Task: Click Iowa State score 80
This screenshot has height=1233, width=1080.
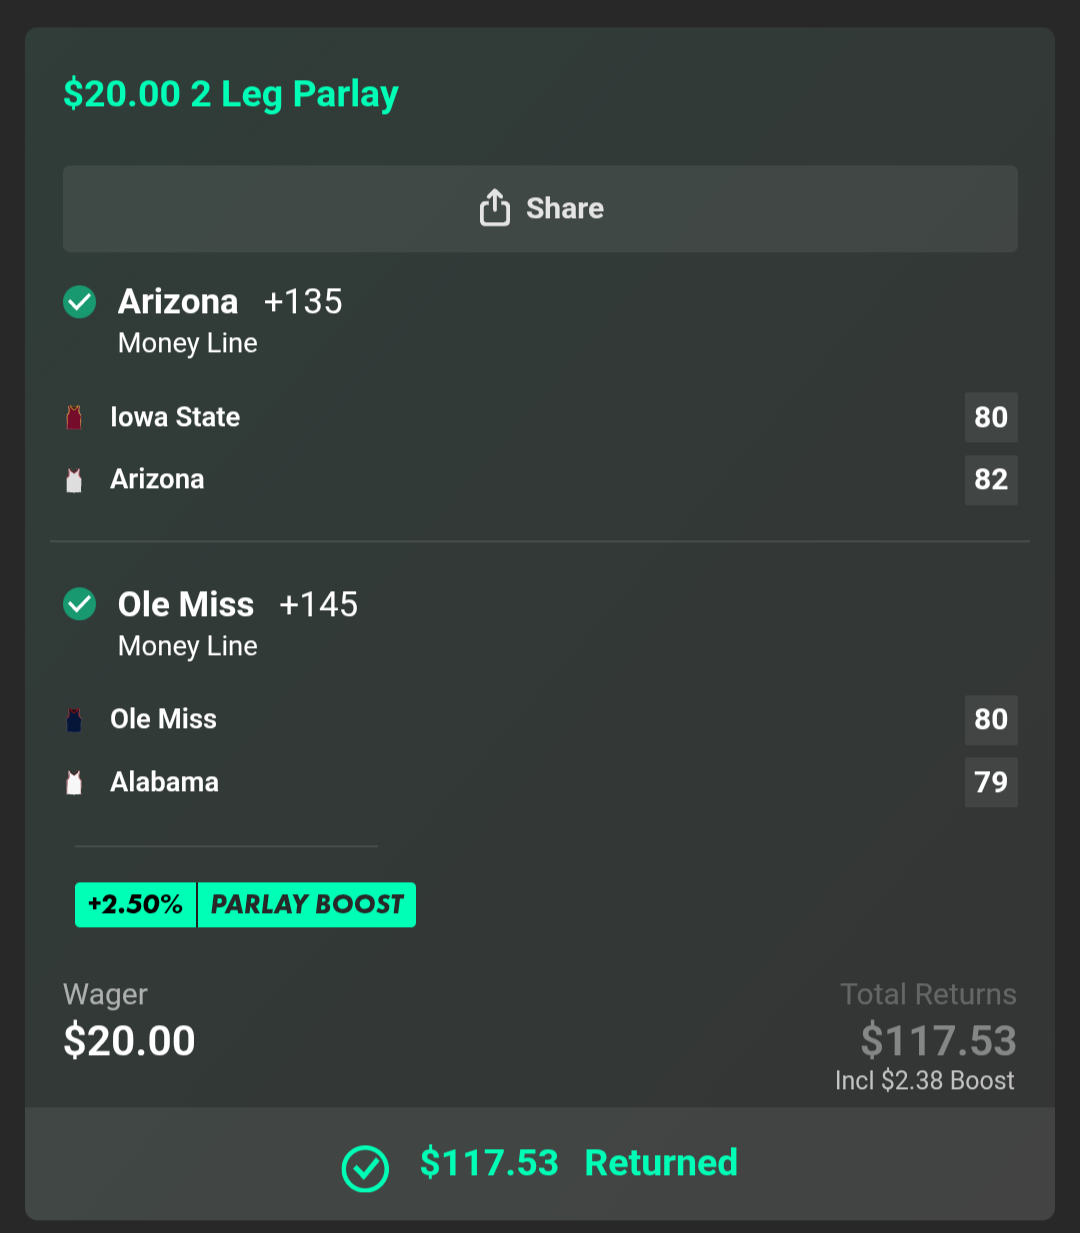Action: coord(990,417)
